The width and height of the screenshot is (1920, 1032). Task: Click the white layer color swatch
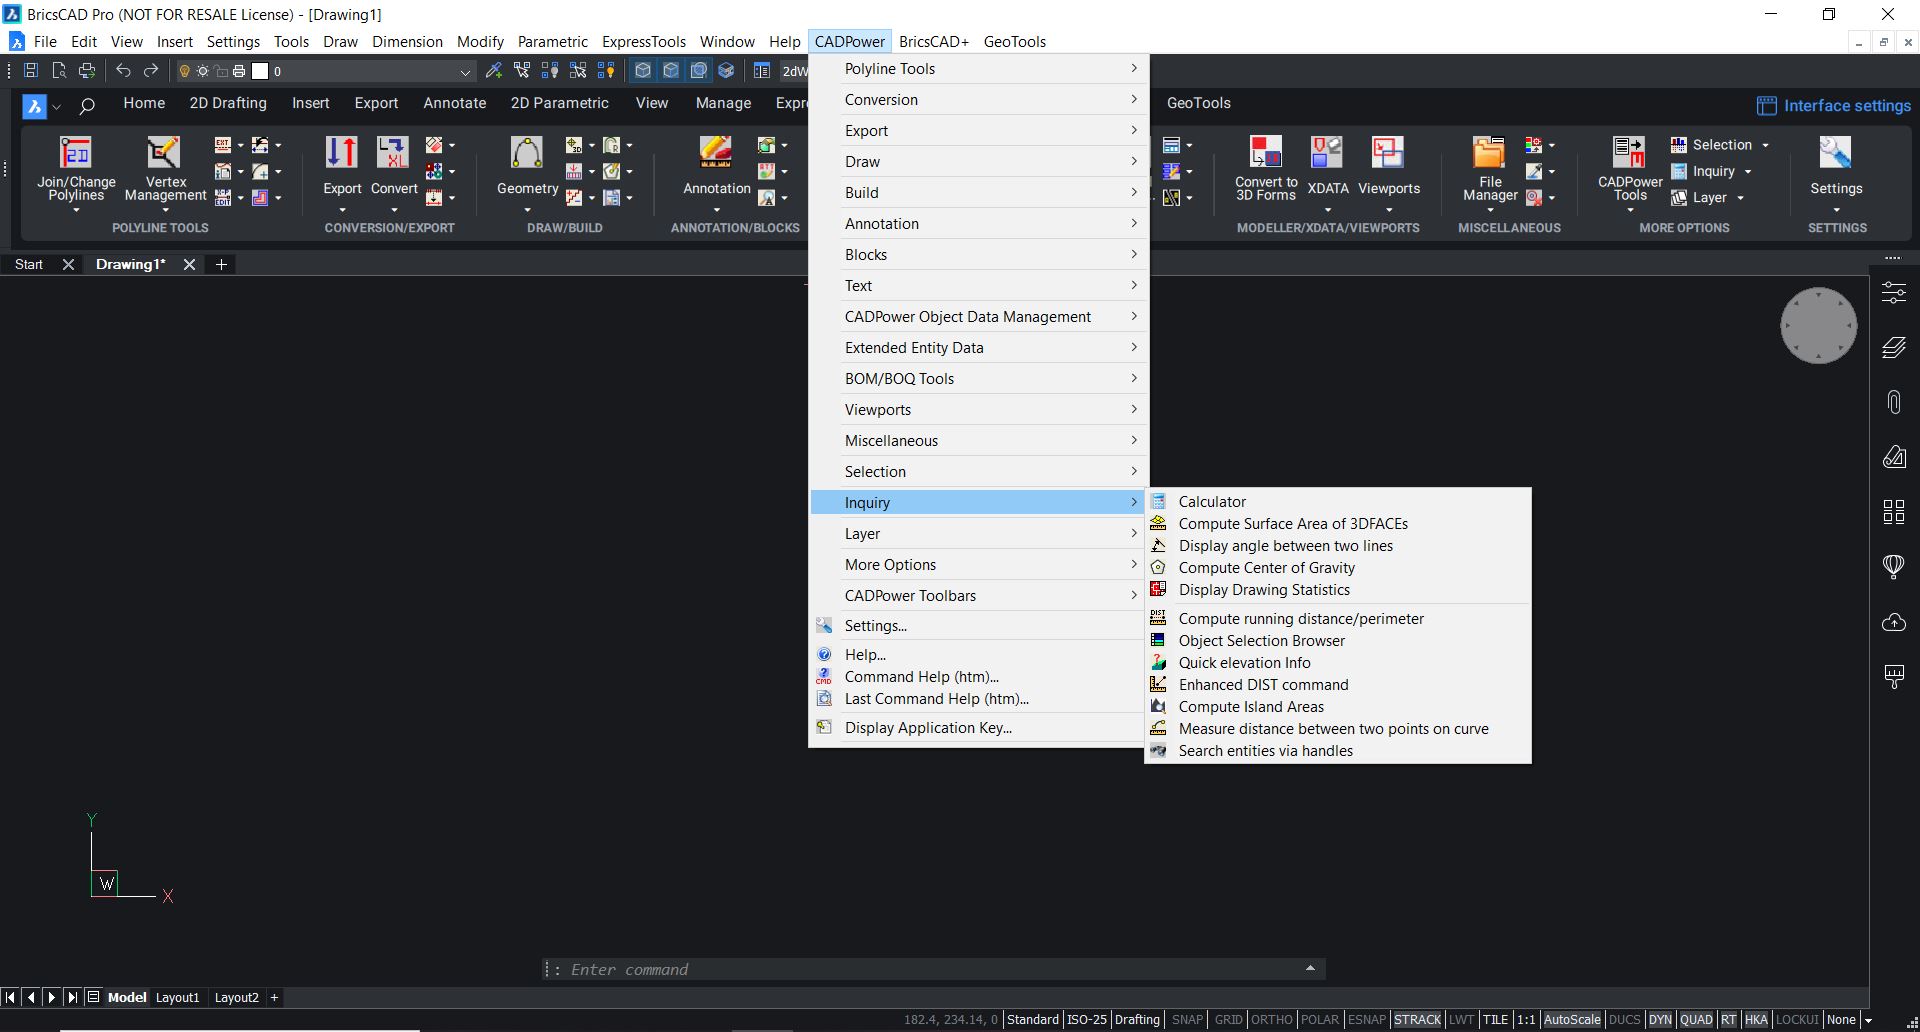coord(260,71)
